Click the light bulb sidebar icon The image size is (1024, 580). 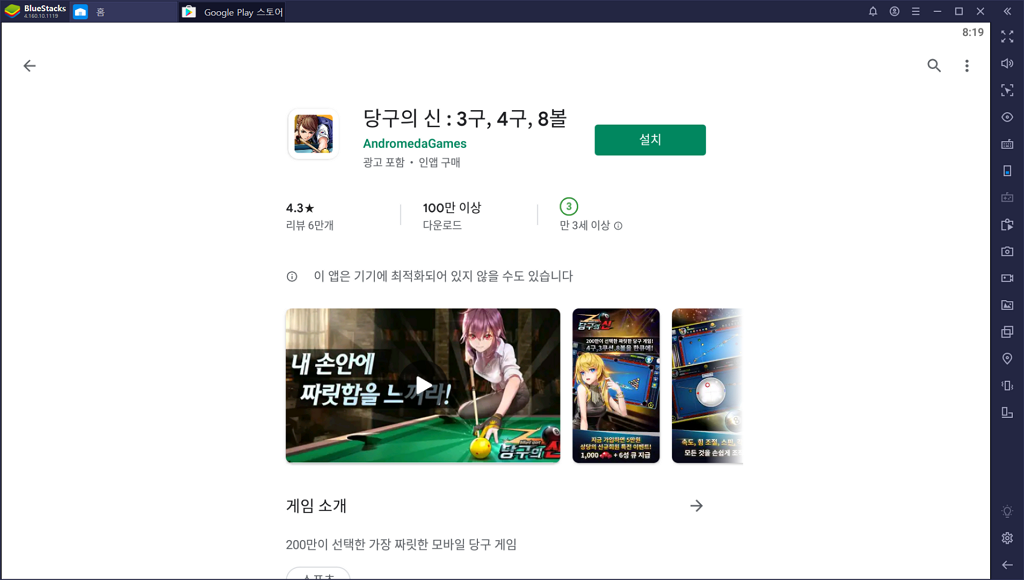click(1007, 511)
